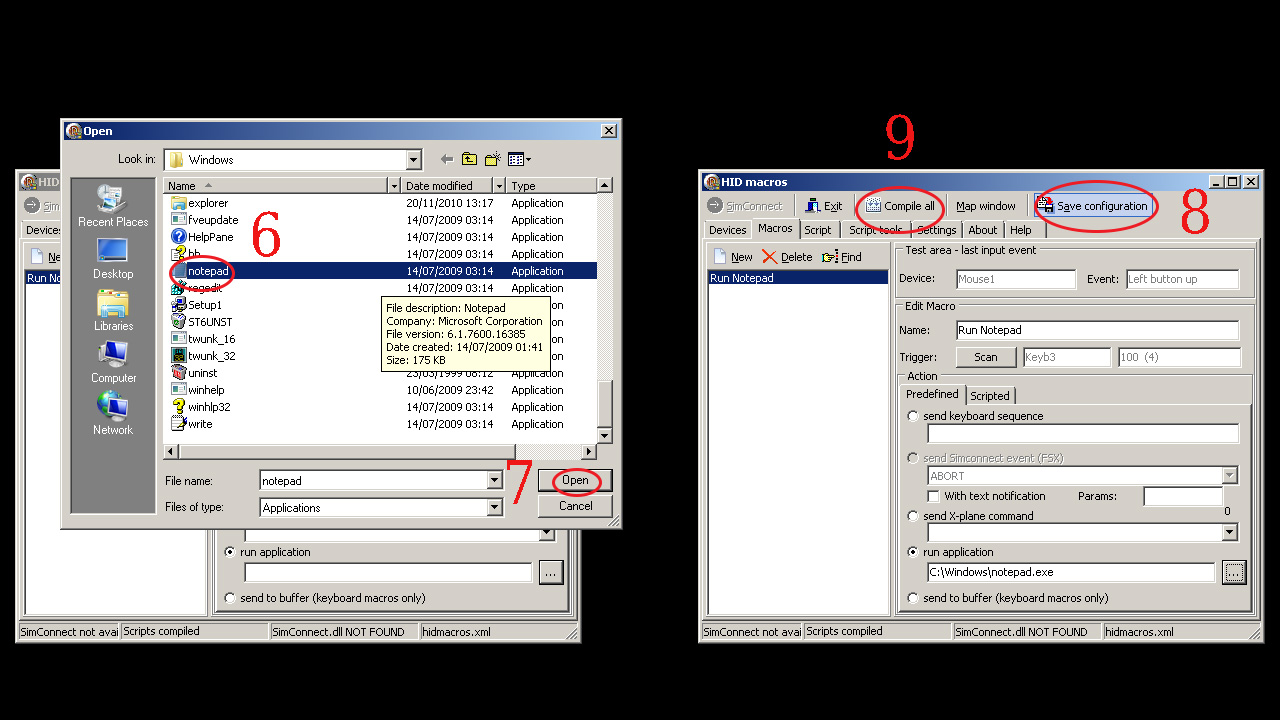This screenshot has height=720, width=1280.
Task: Click the Exit toolbar icon in HID macros
Action: coord(813,206)
